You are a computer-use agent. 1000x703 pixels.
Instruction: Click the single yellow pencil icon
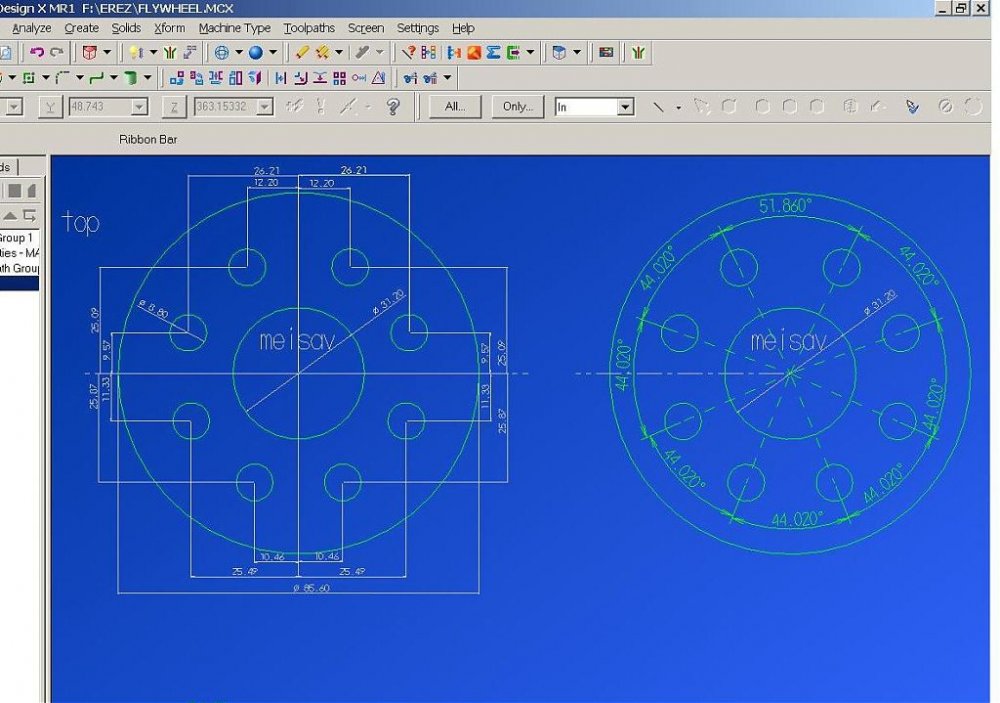pyautogui.click(x=302, y=52)
